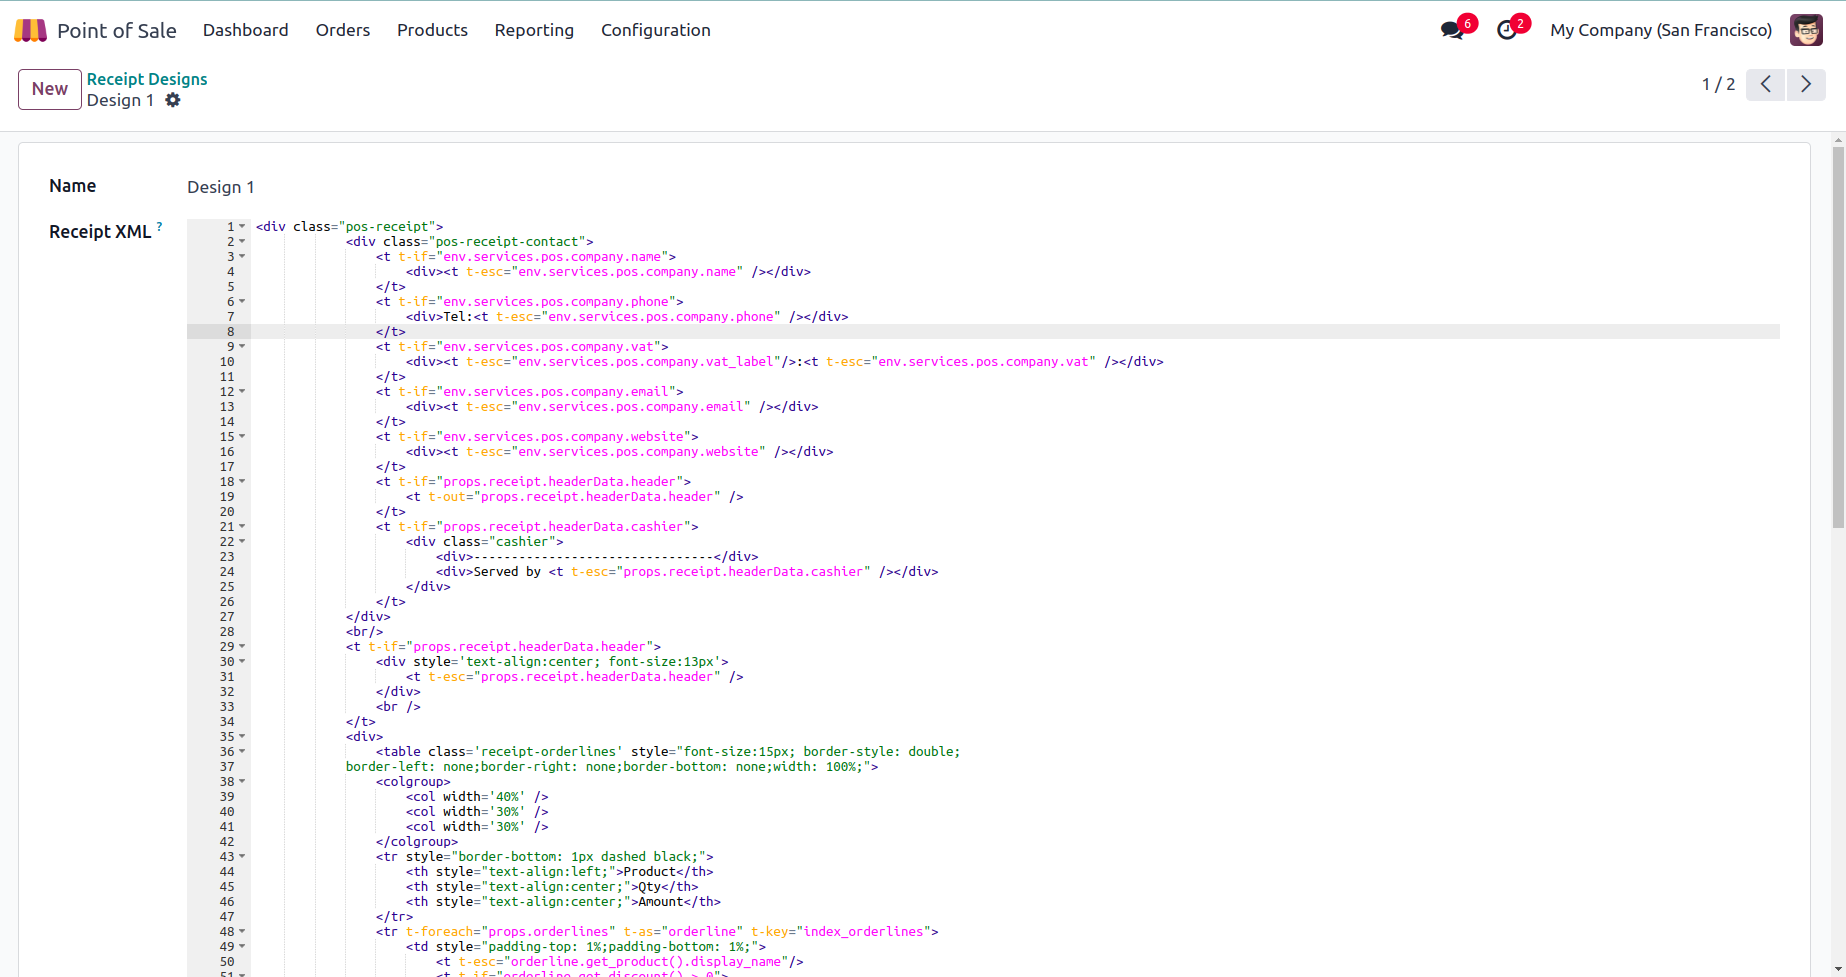This screenshot has width=1846, height=977.
Task: Open the Reporting menu
Action: tap(534, 30)
